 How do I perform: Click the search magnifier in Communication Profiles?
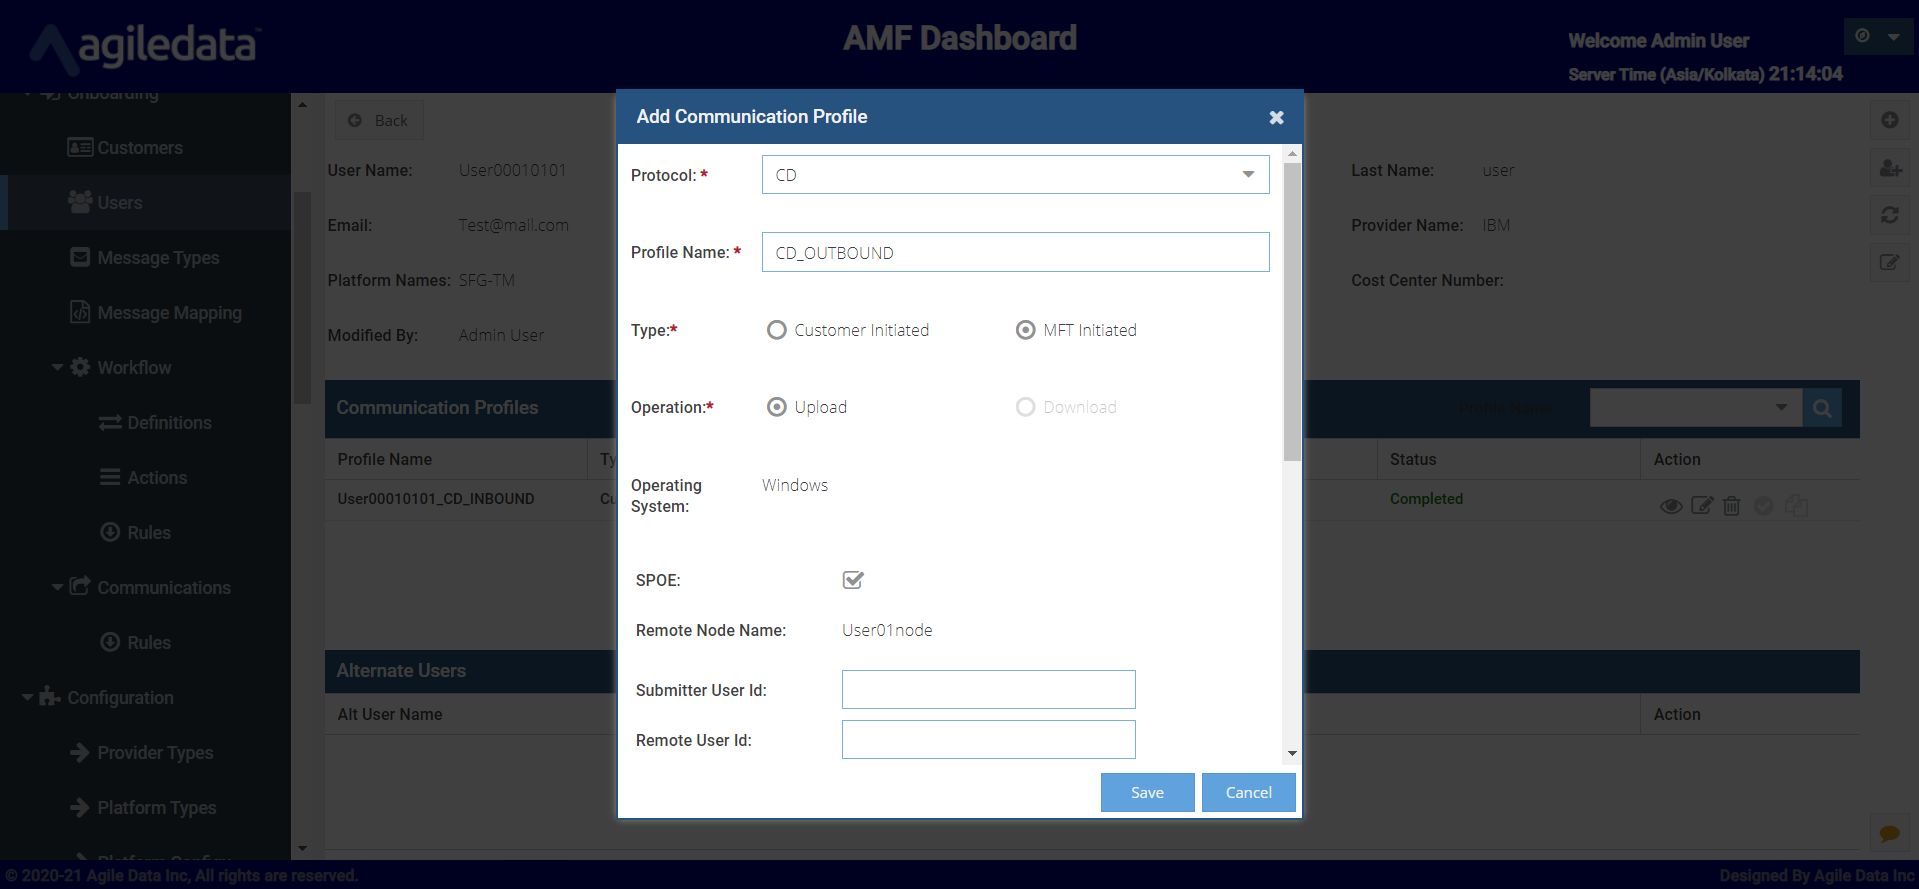click(x=1822, y=408)
